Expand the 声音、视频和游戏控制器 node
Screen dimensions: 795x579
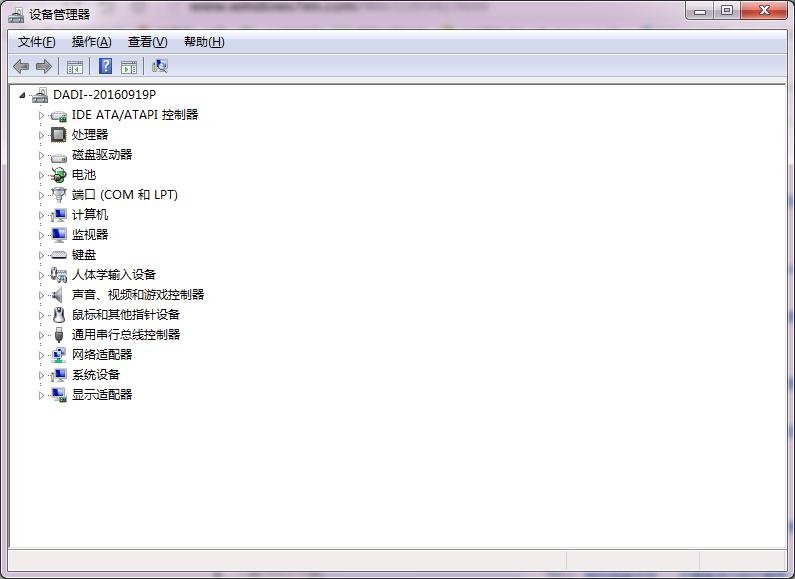[x=42, y=295]
